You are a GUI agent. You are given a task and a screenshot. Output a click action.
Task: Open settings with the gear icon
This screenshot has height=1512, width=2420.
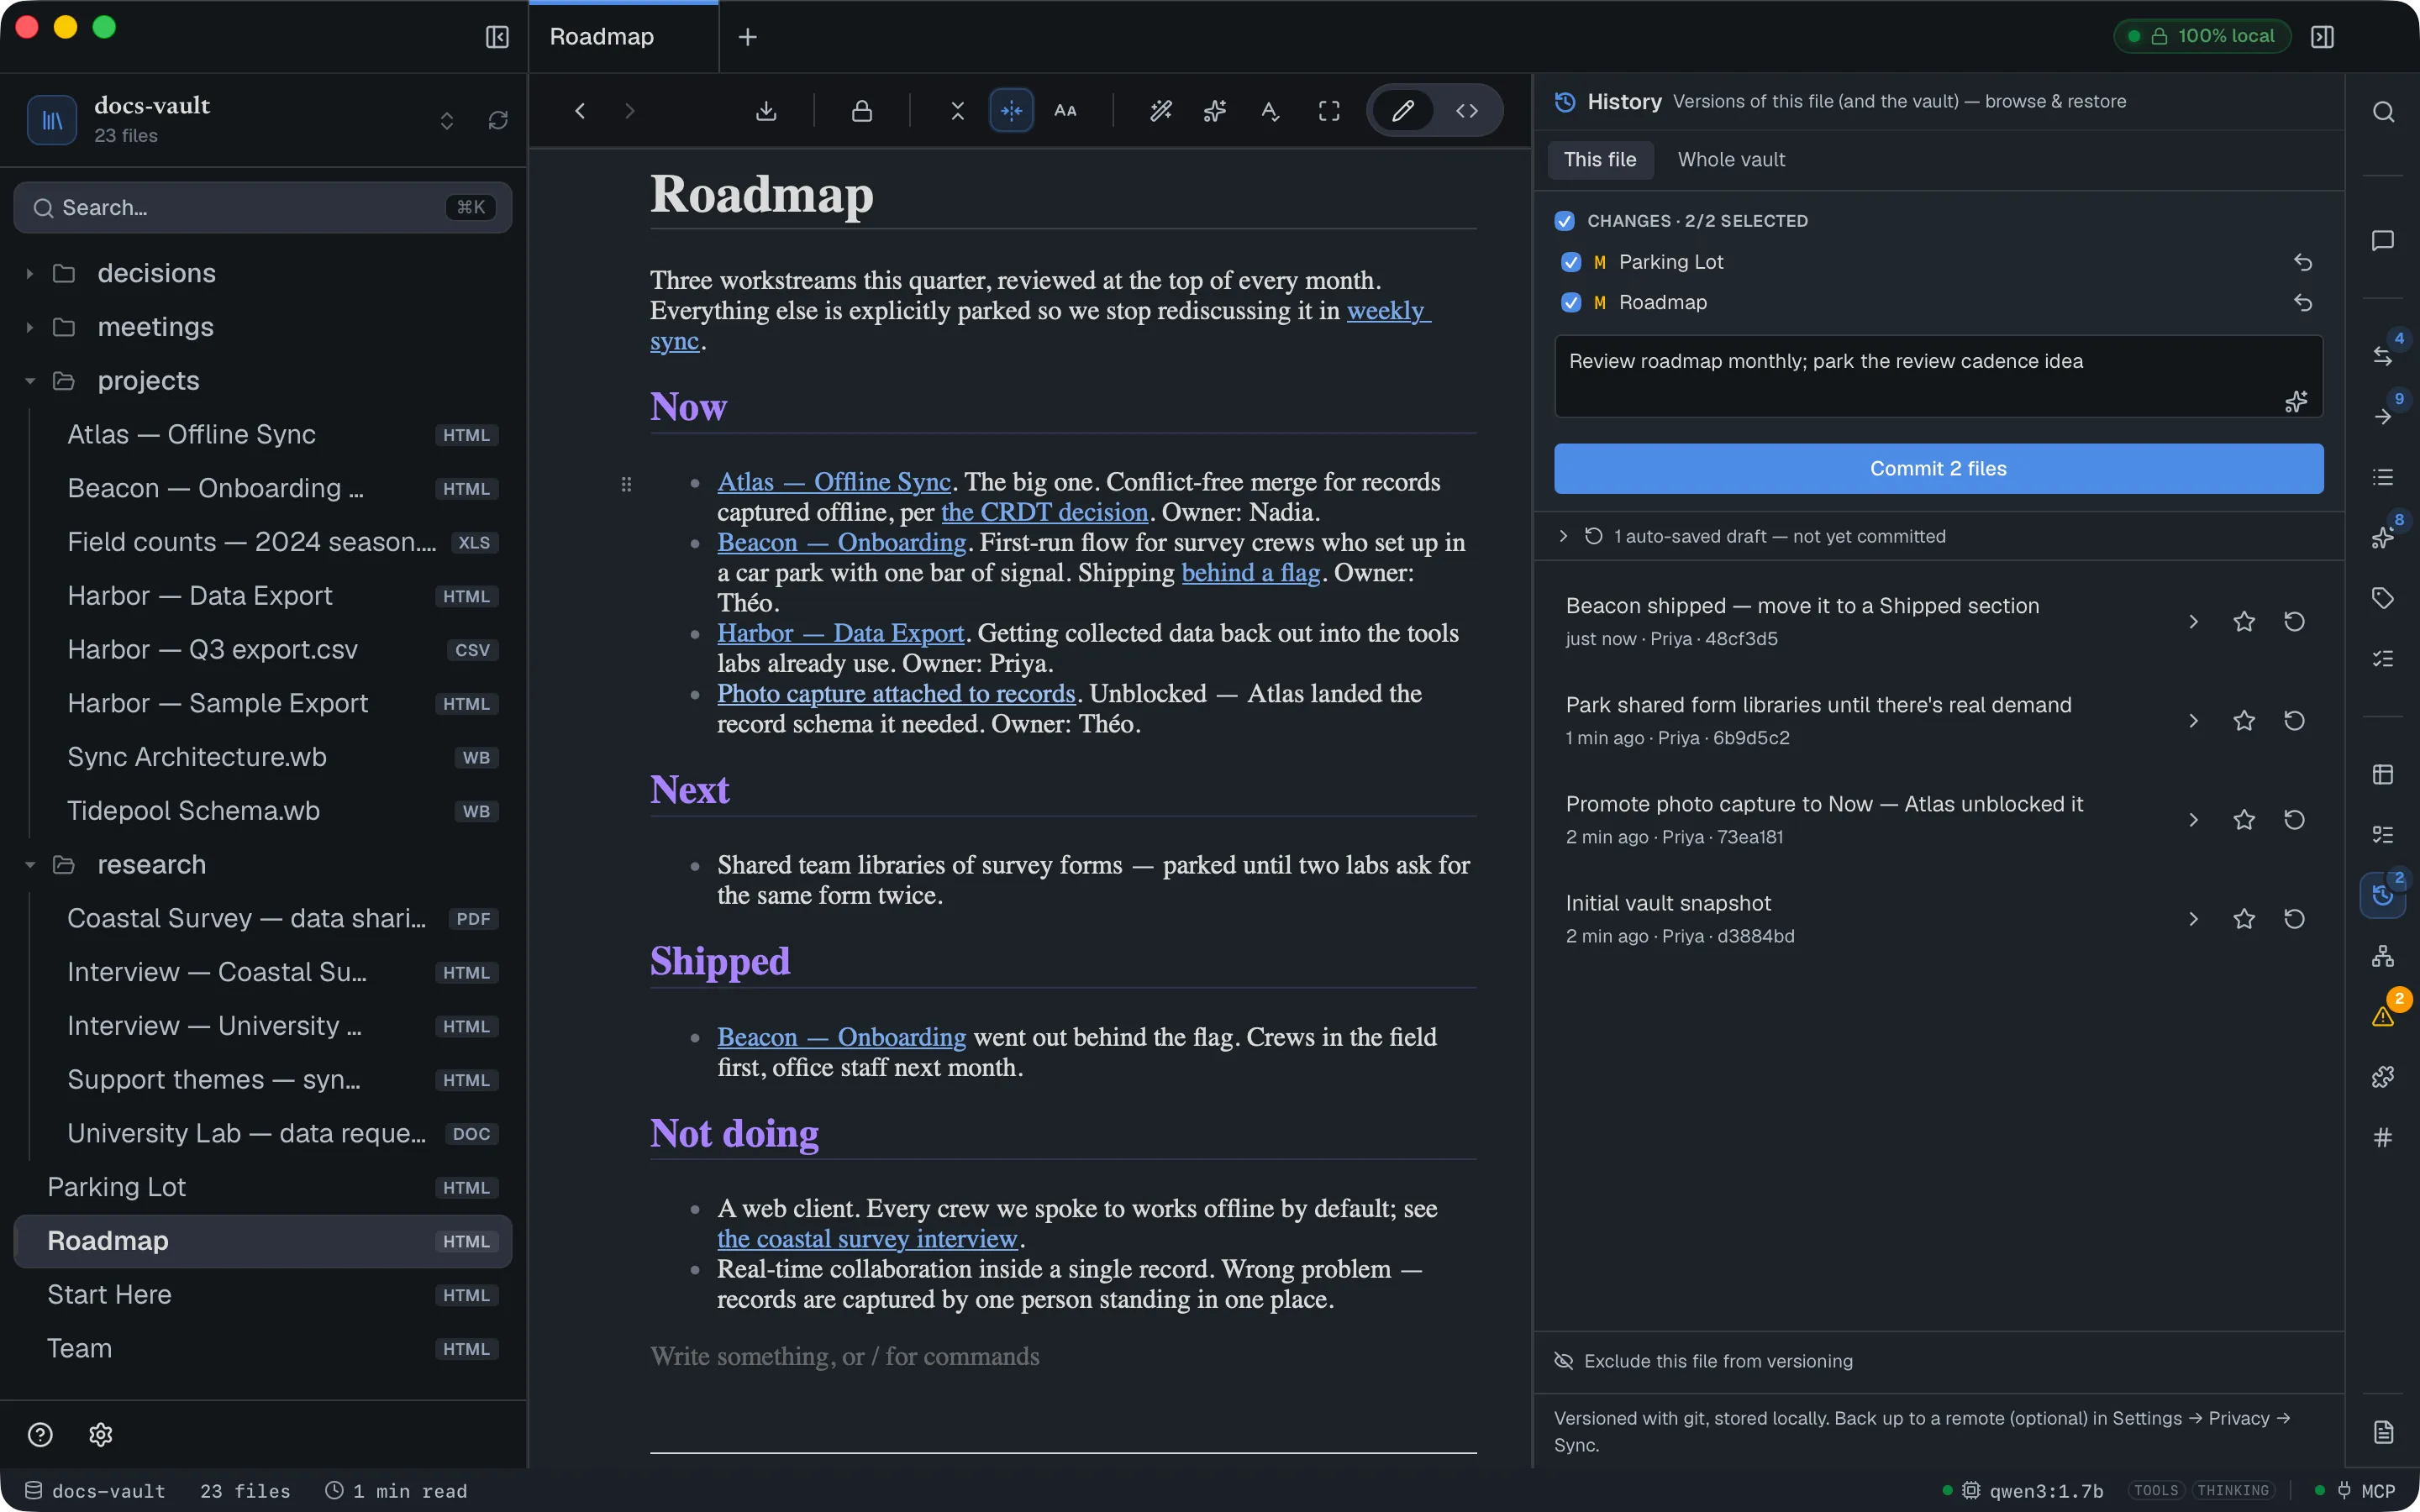coord(101,1435)
